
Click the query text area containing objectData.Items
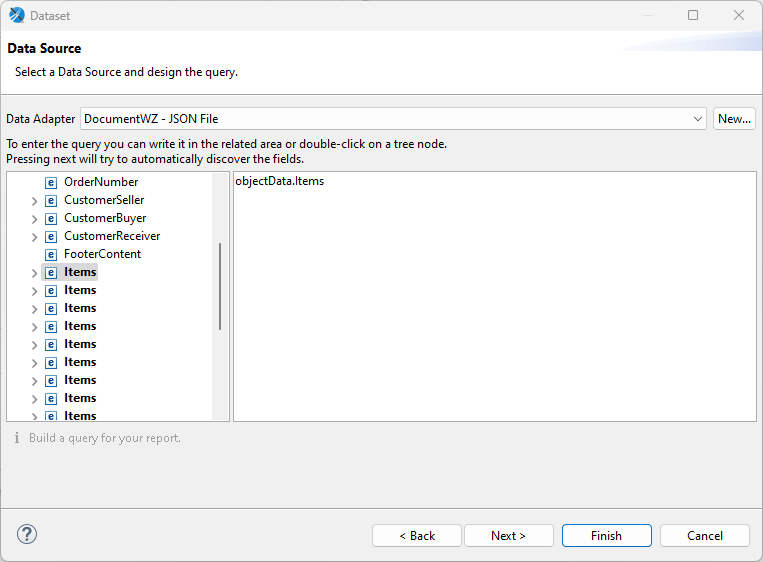pos(494,300)
